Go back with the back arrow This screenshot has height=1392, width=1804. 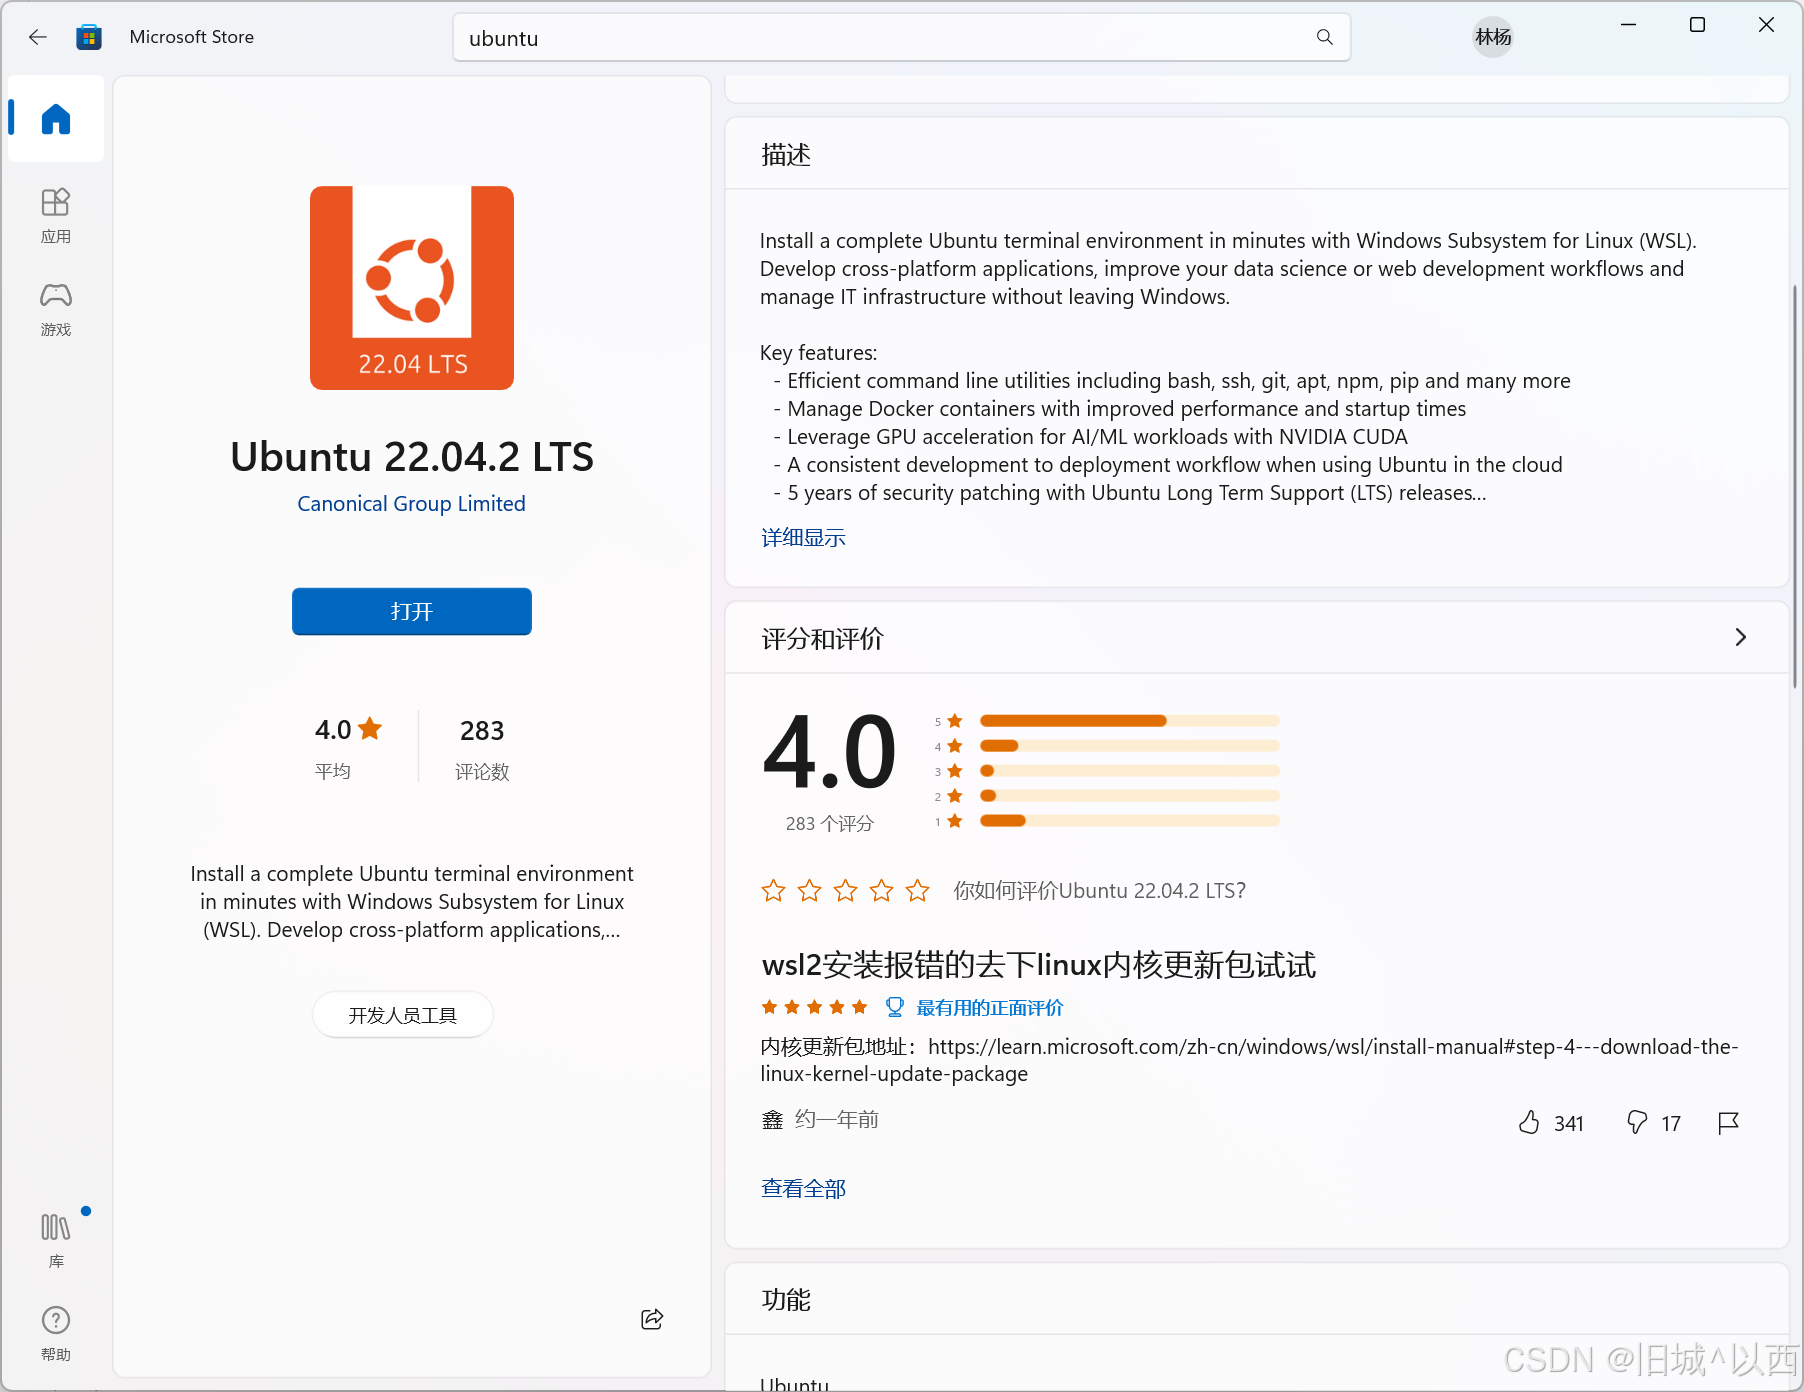coord(38,37)
